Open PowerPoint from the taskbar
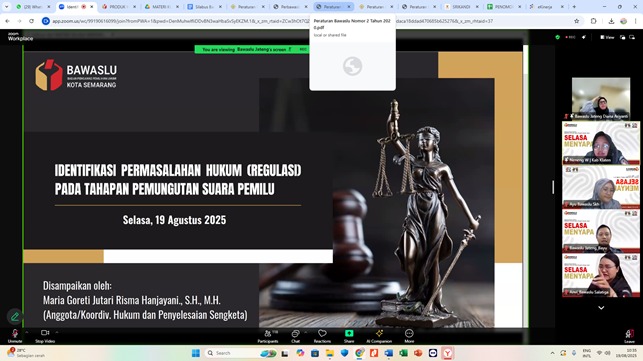This screenshot has height=361, width=643. (x=418, y=353)
